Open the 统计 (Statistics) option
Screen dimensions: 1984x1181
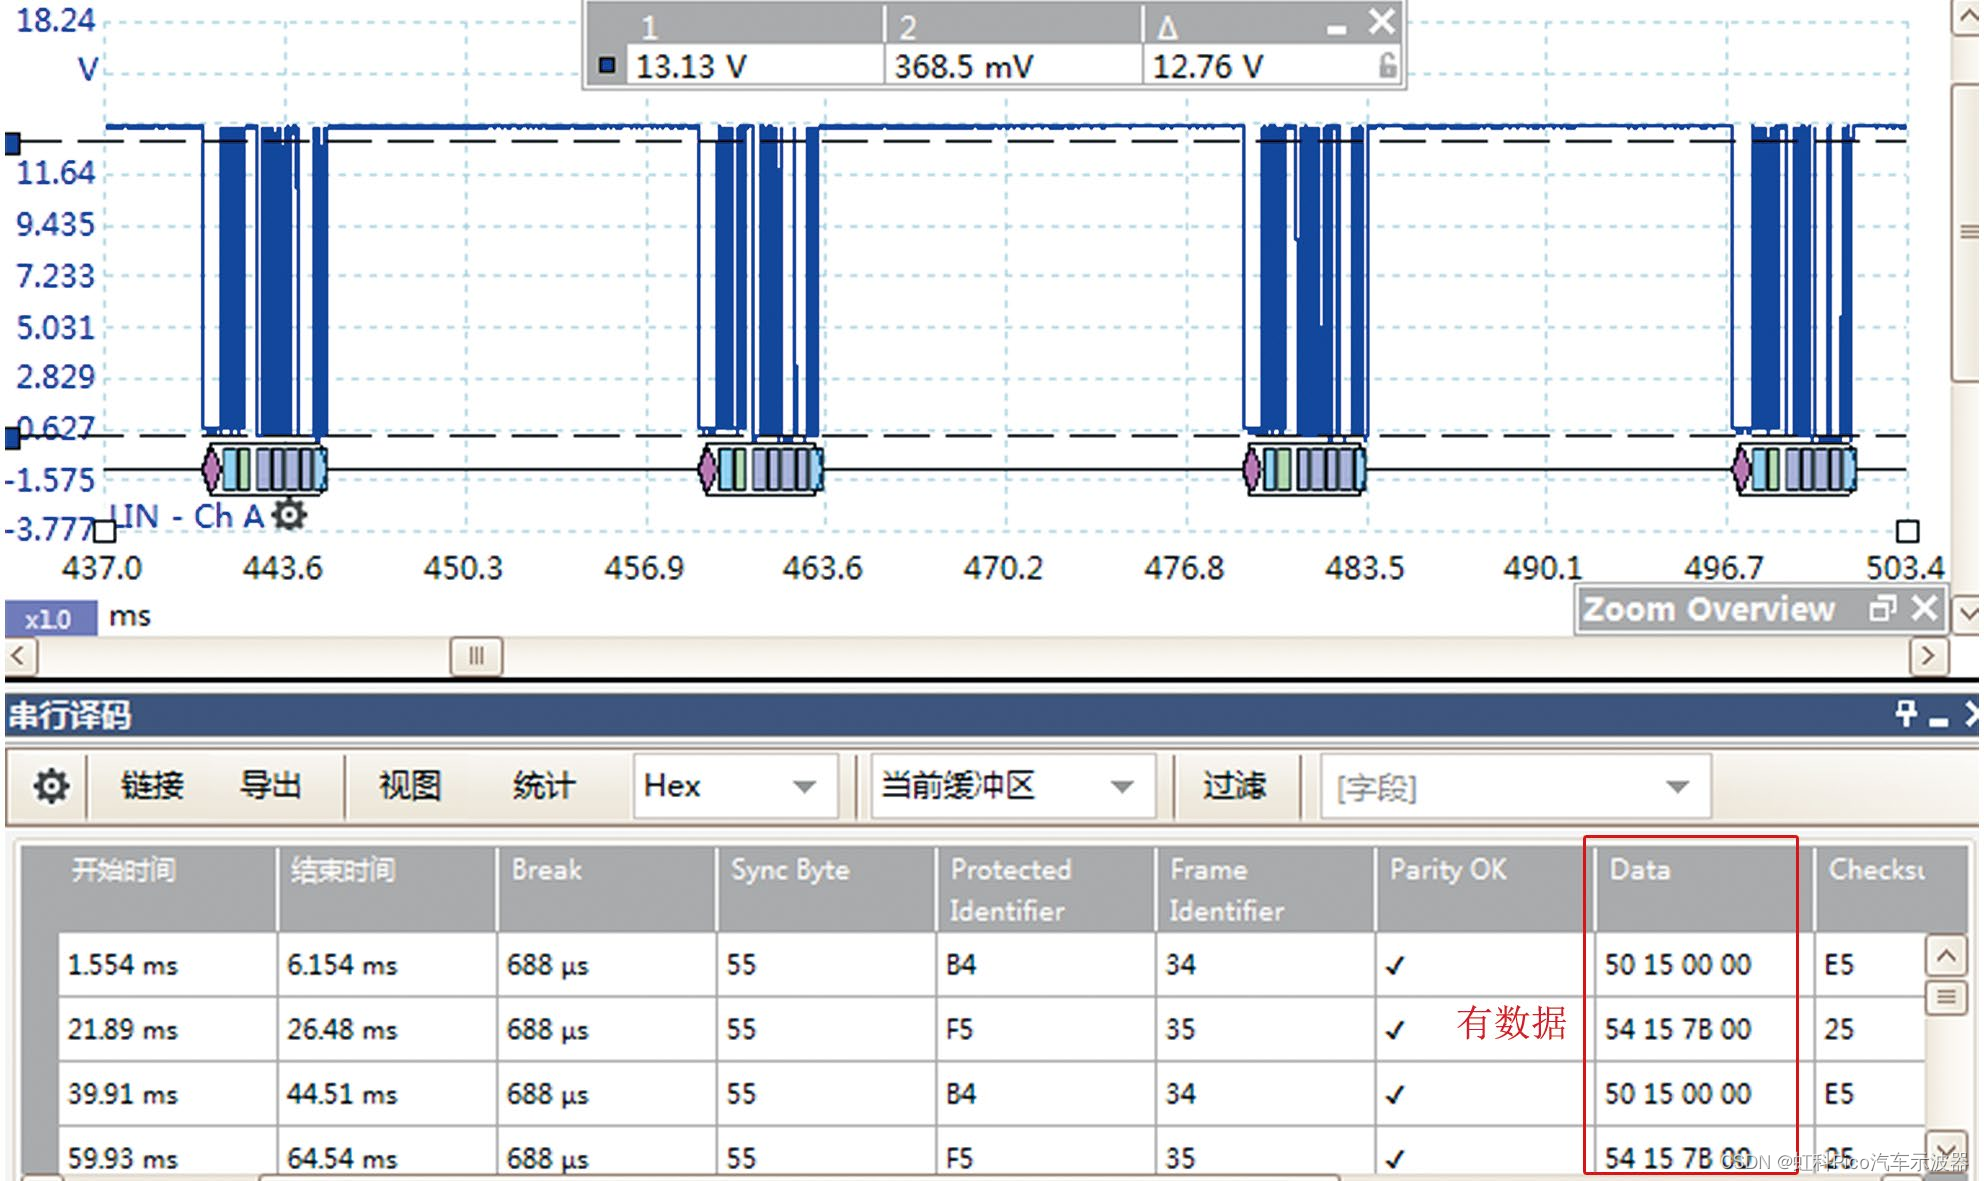543,786
